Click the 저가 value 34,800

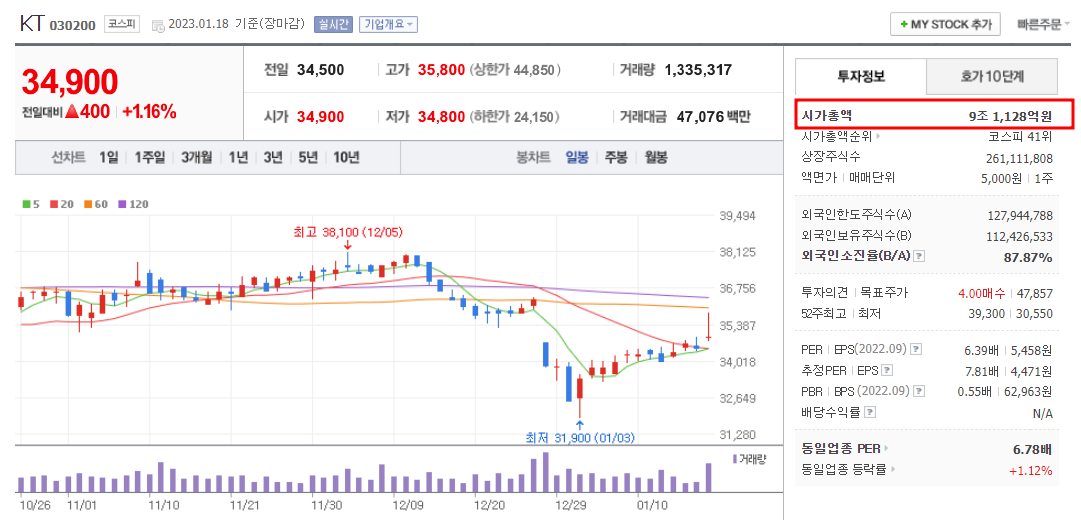(x=441, y=117)
